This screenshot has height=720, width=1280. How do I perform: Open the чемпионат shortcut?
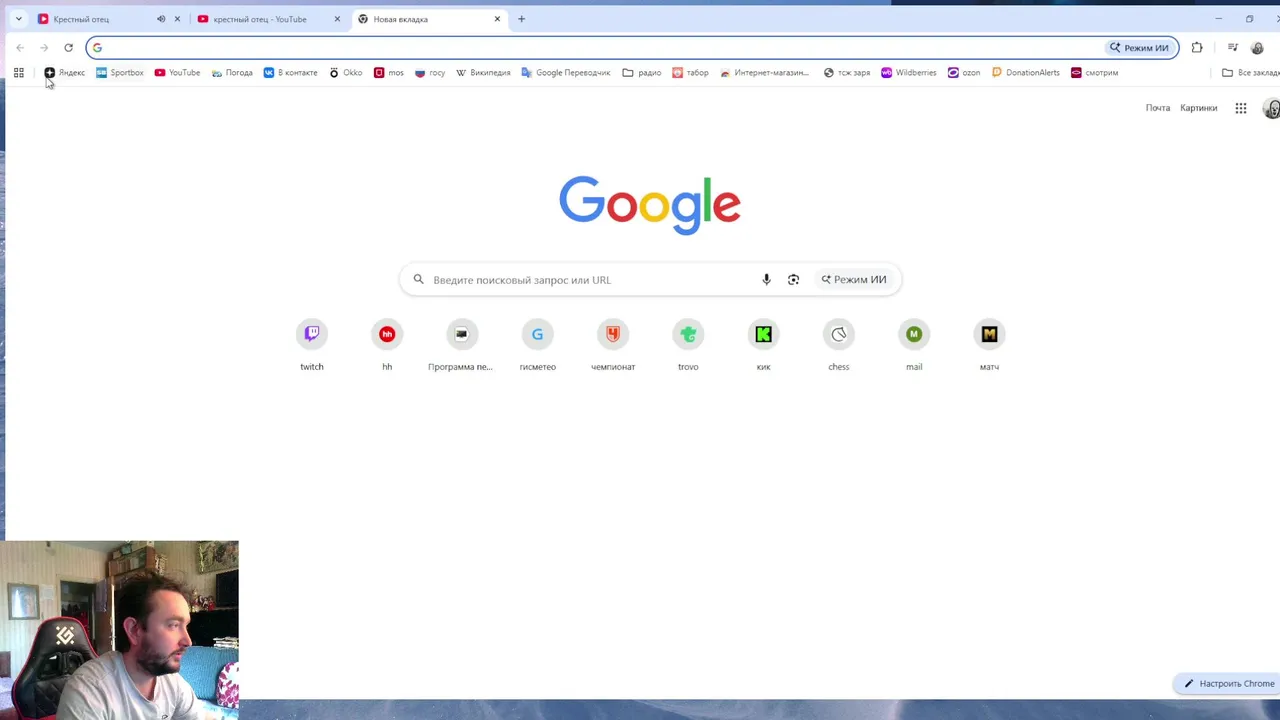pyautogui.click(x=613, y=344)
